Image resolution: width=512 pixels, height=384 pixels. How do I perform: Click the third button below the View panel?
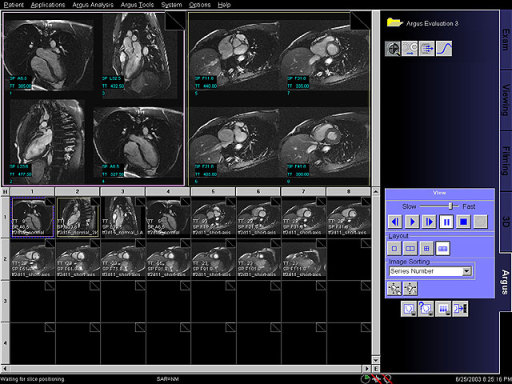443,309
